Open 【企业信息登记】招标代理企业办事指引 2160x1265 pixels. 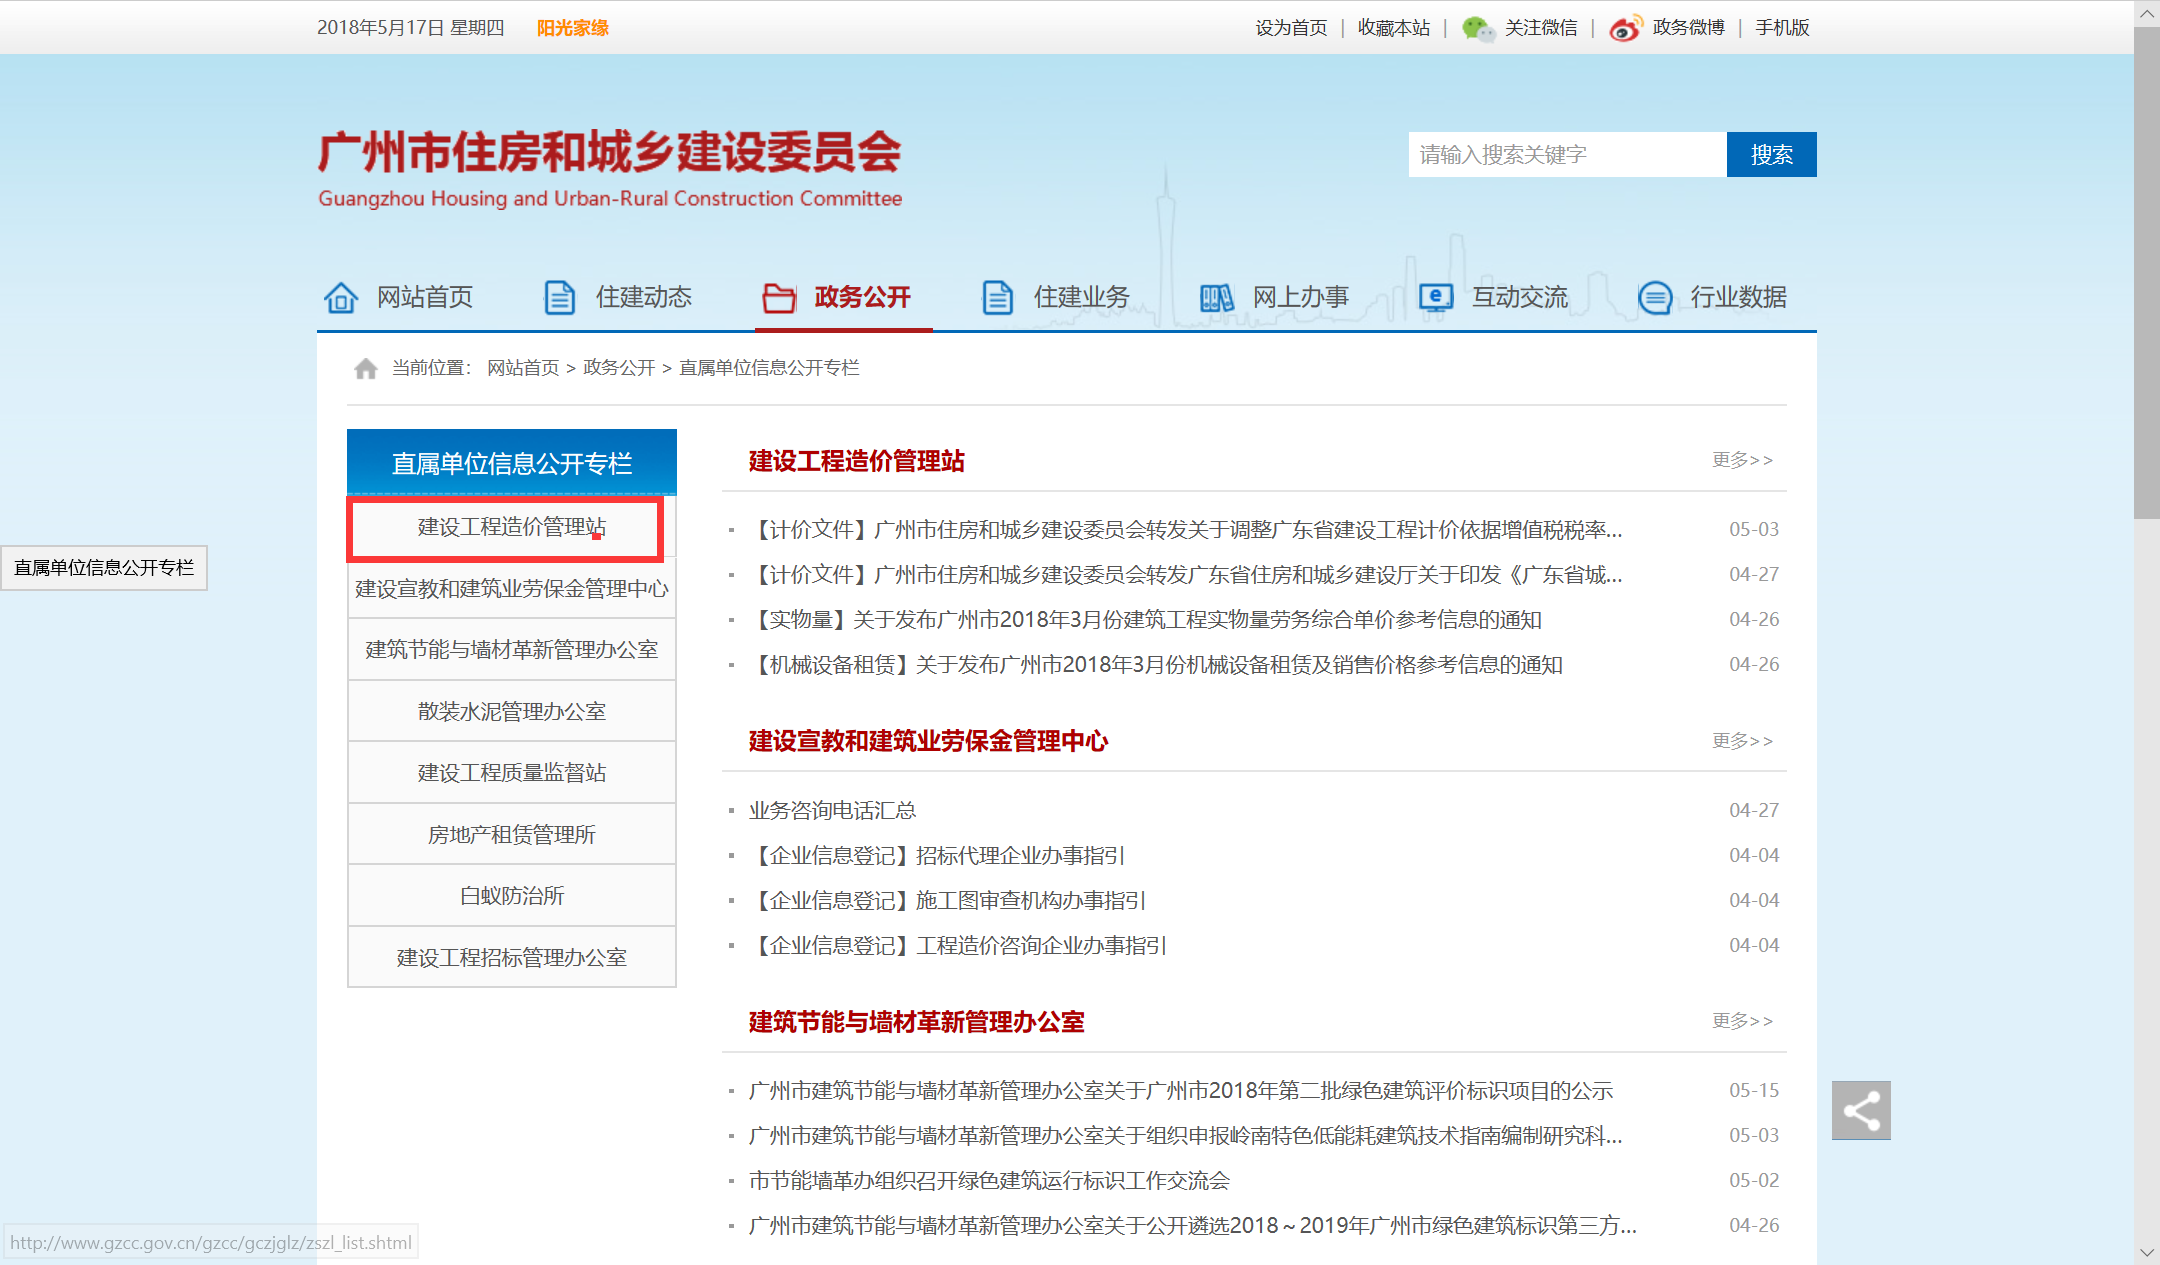(x=937, y=856)
